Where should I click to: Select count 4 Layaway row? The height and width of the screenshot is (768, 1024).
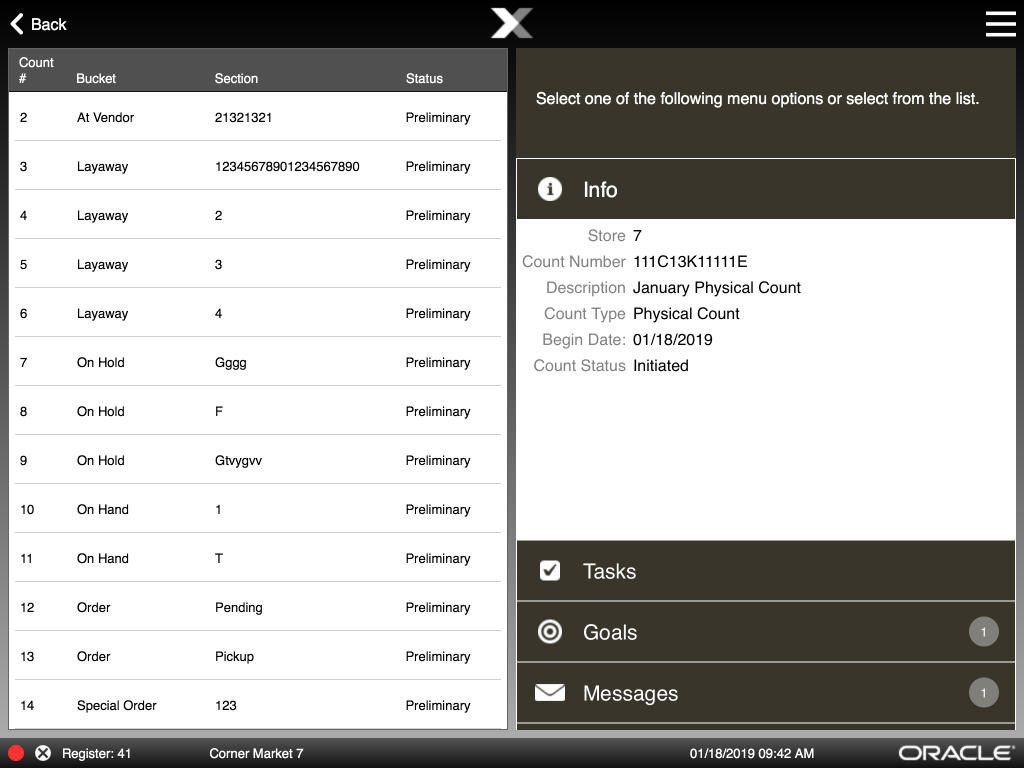click(x=258, y=214)
